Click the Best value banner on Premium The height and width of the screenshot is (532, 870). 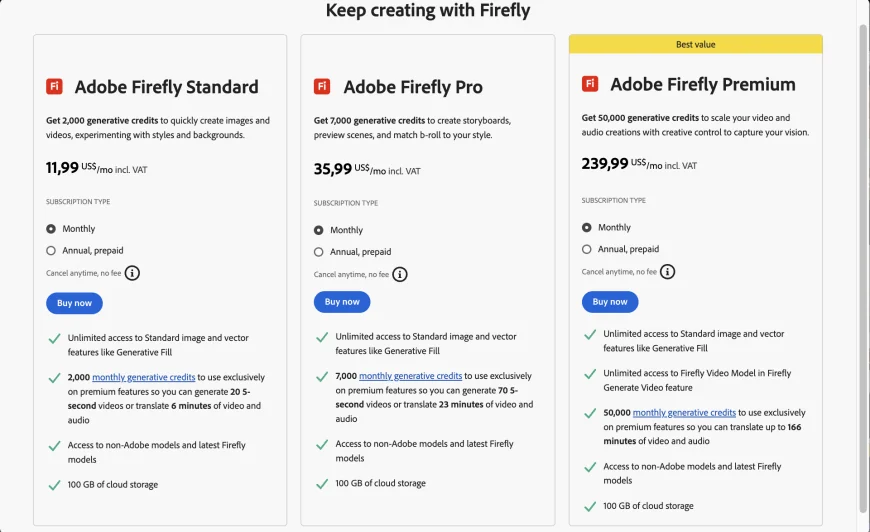pos(696,44)
